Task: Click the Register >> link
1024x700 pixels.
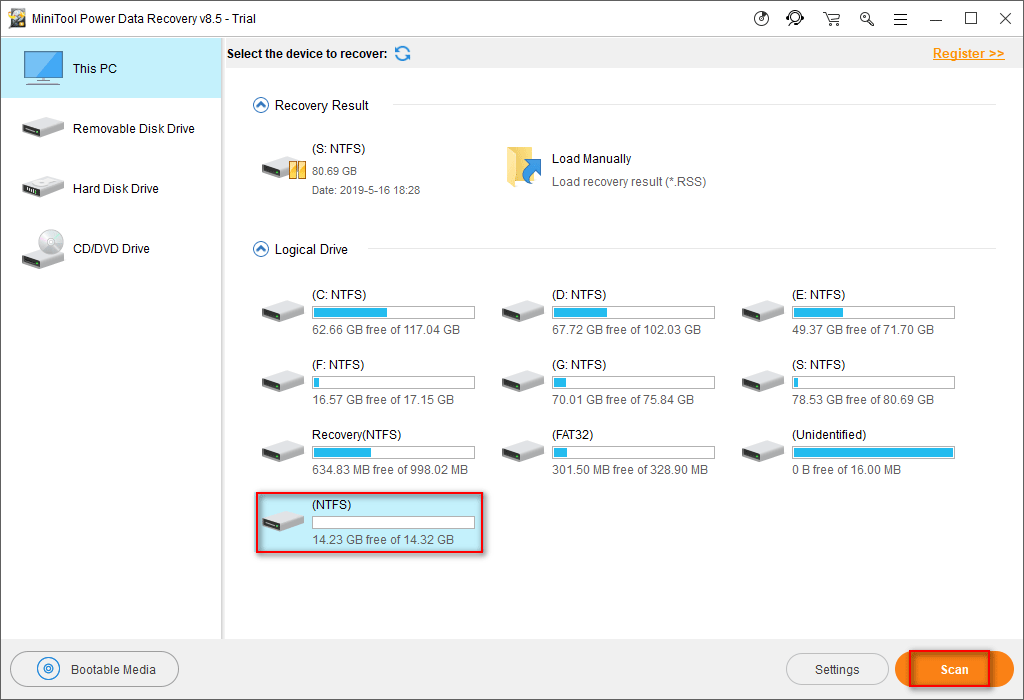Action: 968,54
